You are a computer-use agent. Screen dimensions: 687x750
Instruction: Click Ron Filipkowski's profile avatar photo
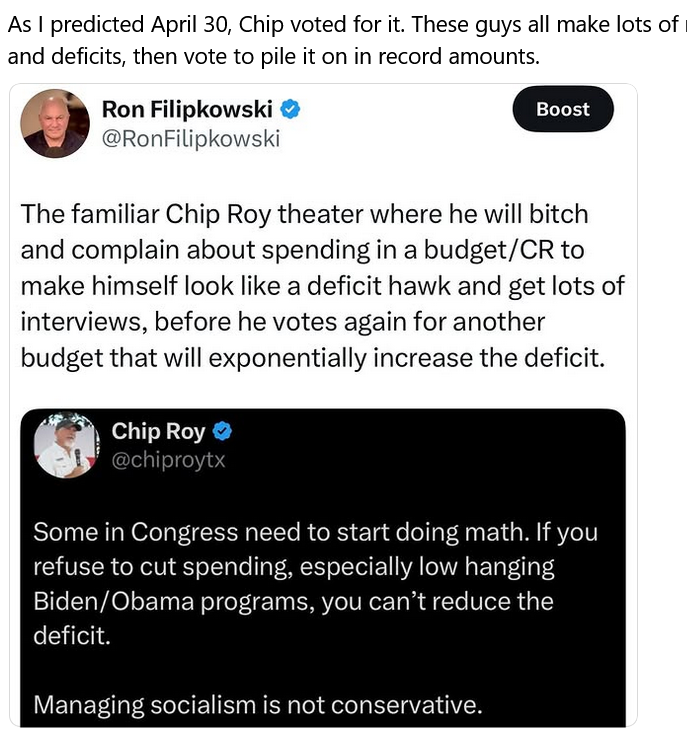tap(55, 123)
